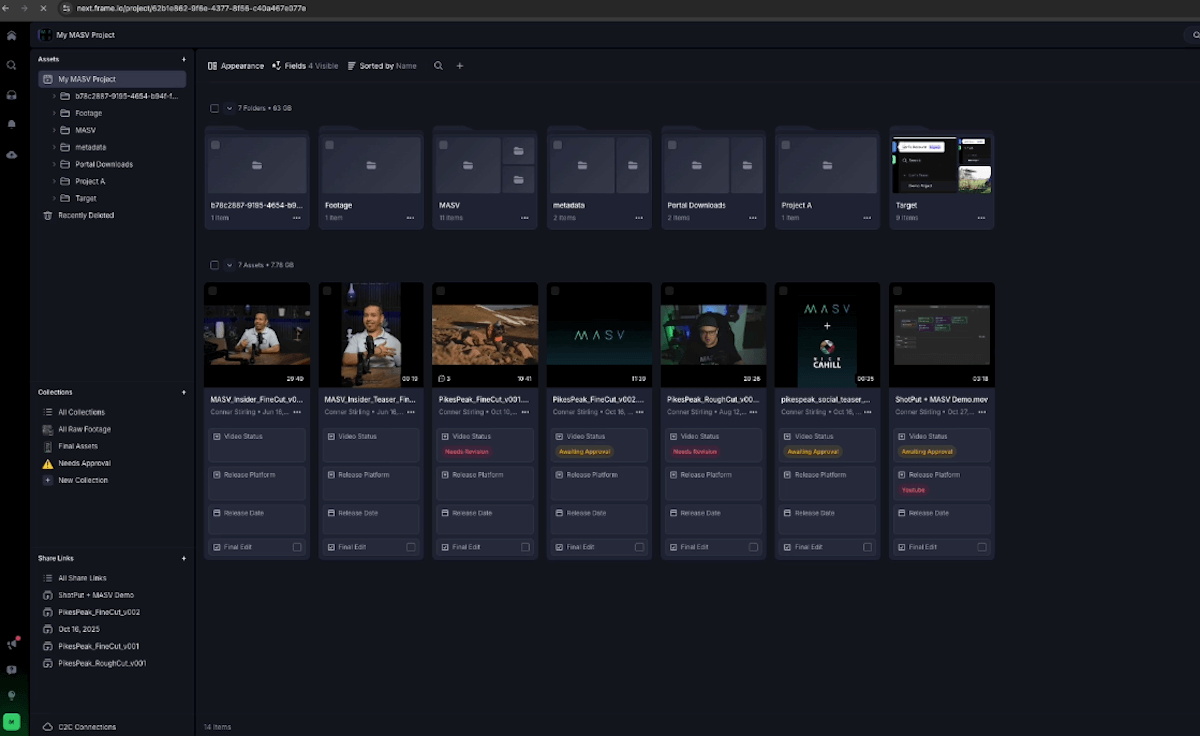Open the Appearance menu in the toolbar

point(235,65)
